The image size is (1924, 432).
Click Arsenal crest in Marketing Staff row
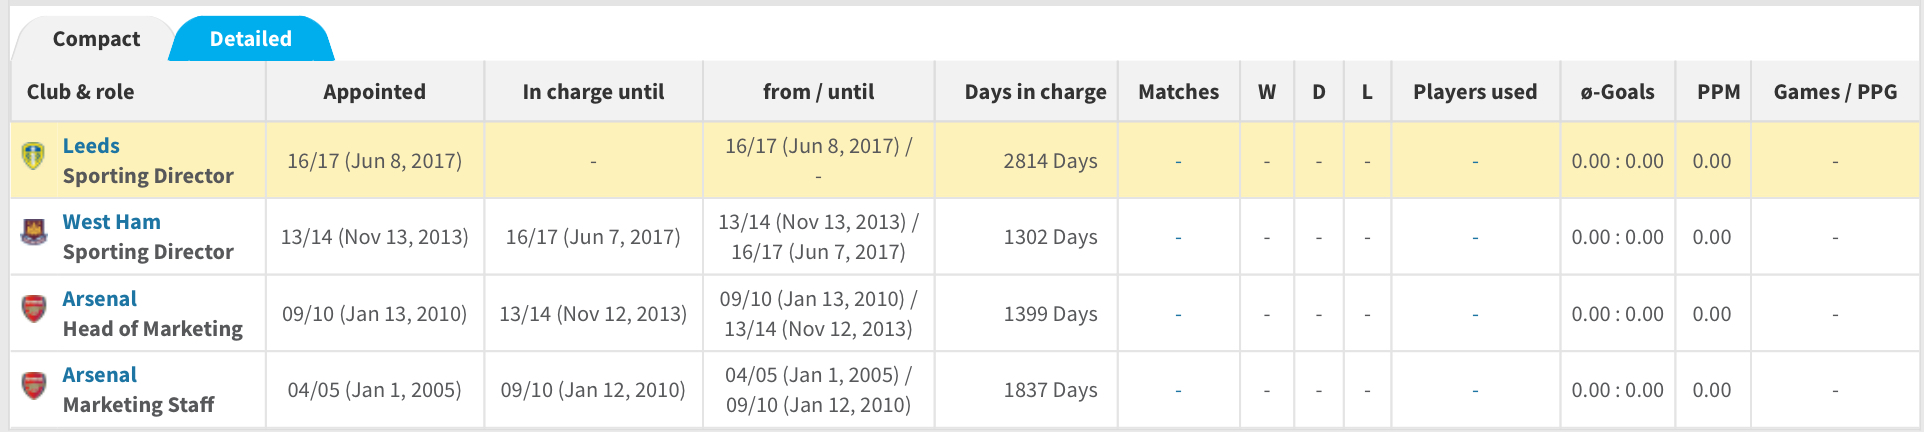tap(33, 385)
